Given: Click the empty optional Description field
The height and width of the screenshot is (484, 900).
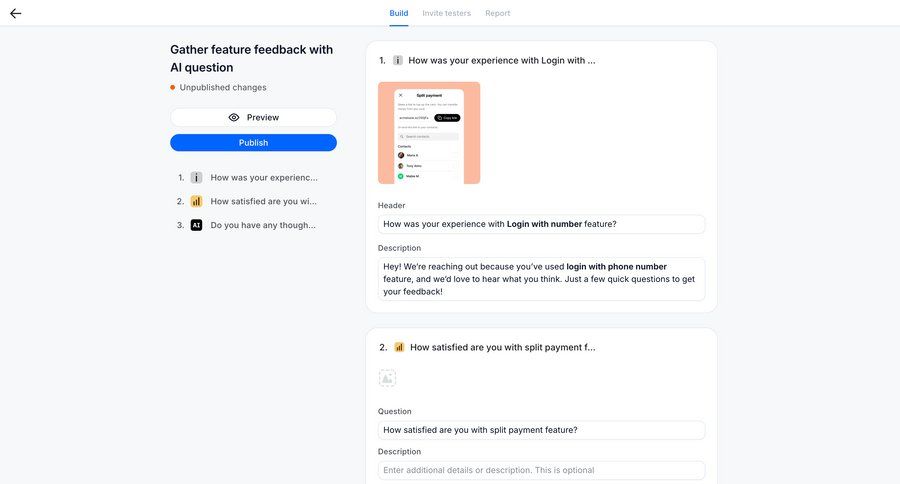Looking at the screenshot, I should [x=541, y=470].
